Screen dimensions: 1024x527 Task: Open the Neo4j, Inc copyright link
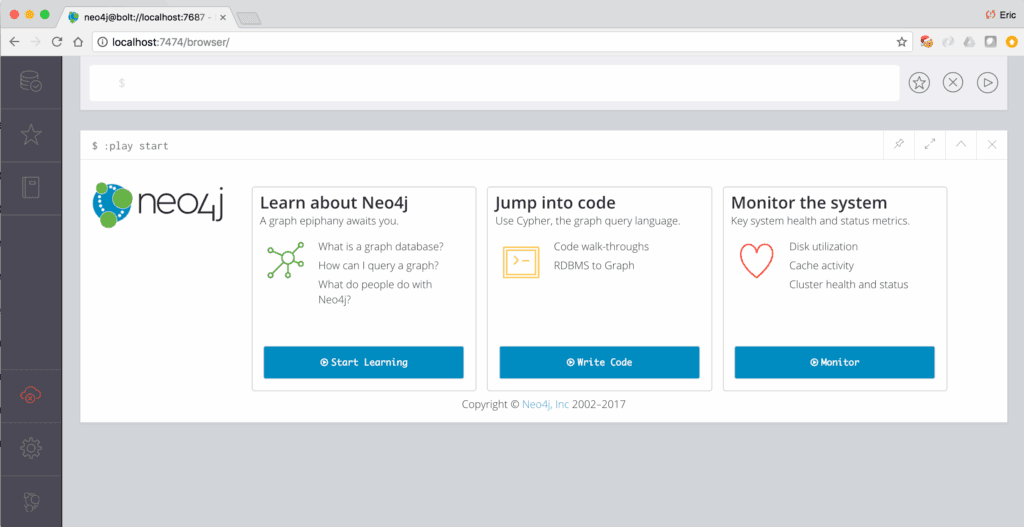pos(545,404)
